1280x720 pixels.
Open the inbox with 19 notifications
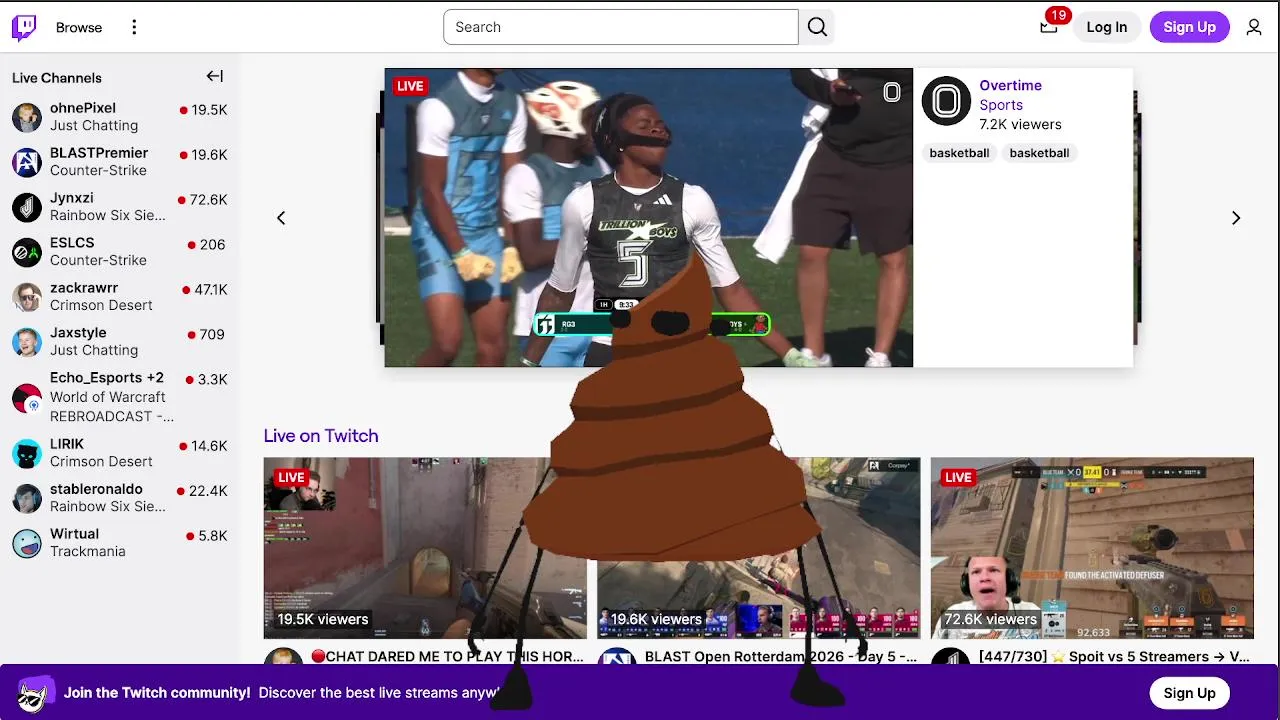point(1049,27)
